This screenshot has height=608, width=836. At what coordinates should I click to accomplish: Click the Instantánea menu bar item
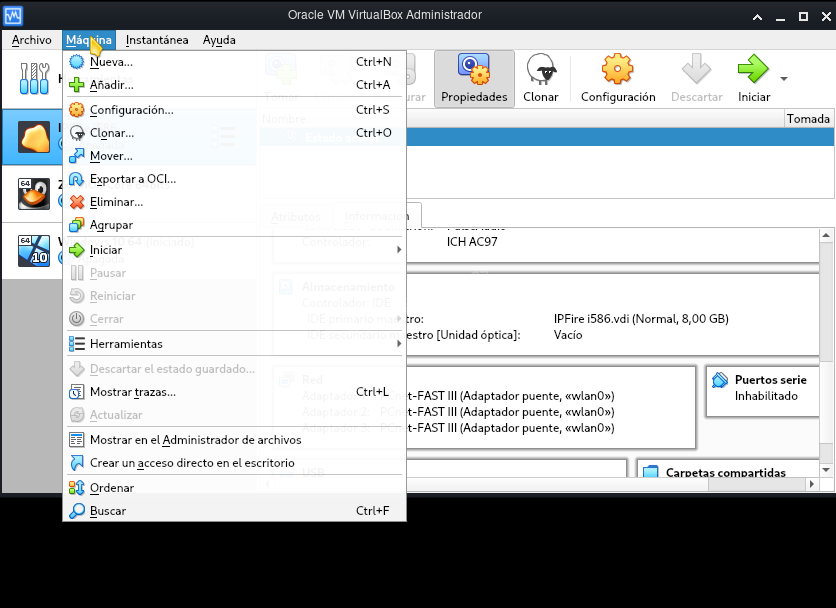click(157, 40)
